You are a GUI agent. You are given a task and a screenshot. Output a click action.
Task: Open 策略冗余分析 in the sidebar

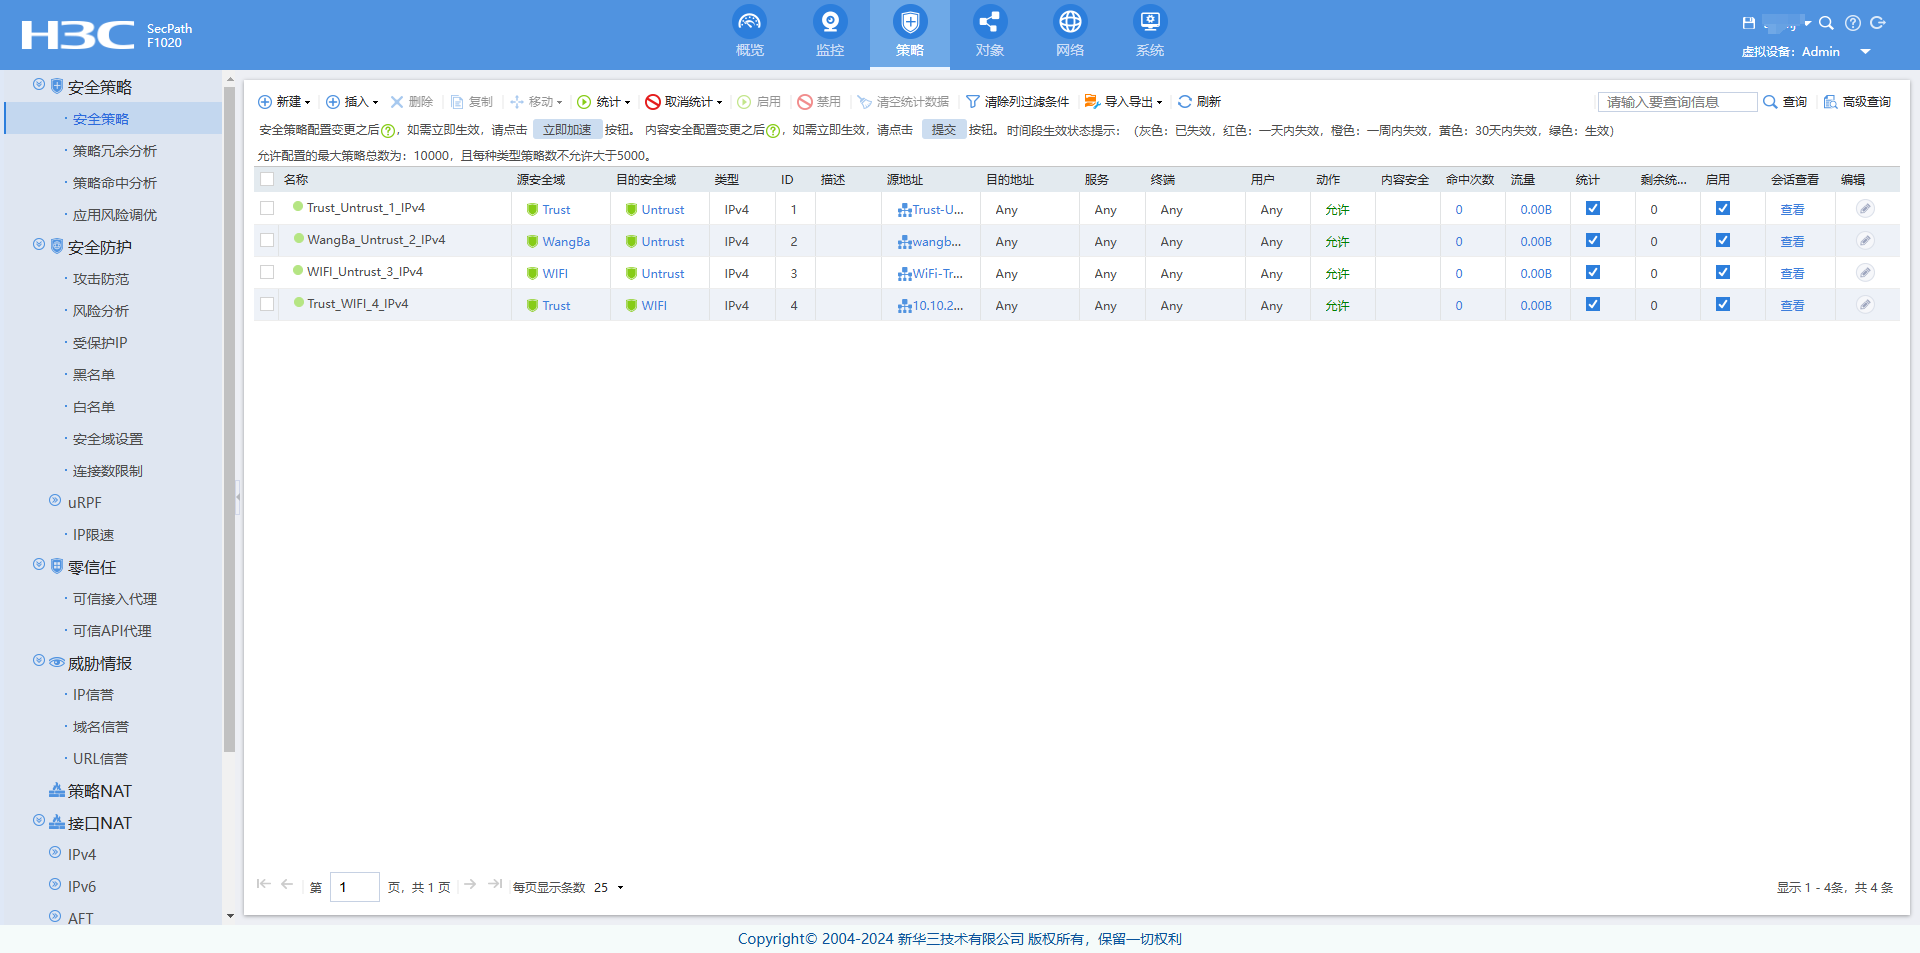point(114,151)
